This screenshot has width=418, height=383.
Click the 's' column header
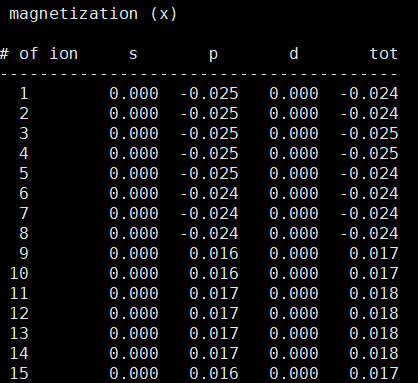(x=133, y=54)
